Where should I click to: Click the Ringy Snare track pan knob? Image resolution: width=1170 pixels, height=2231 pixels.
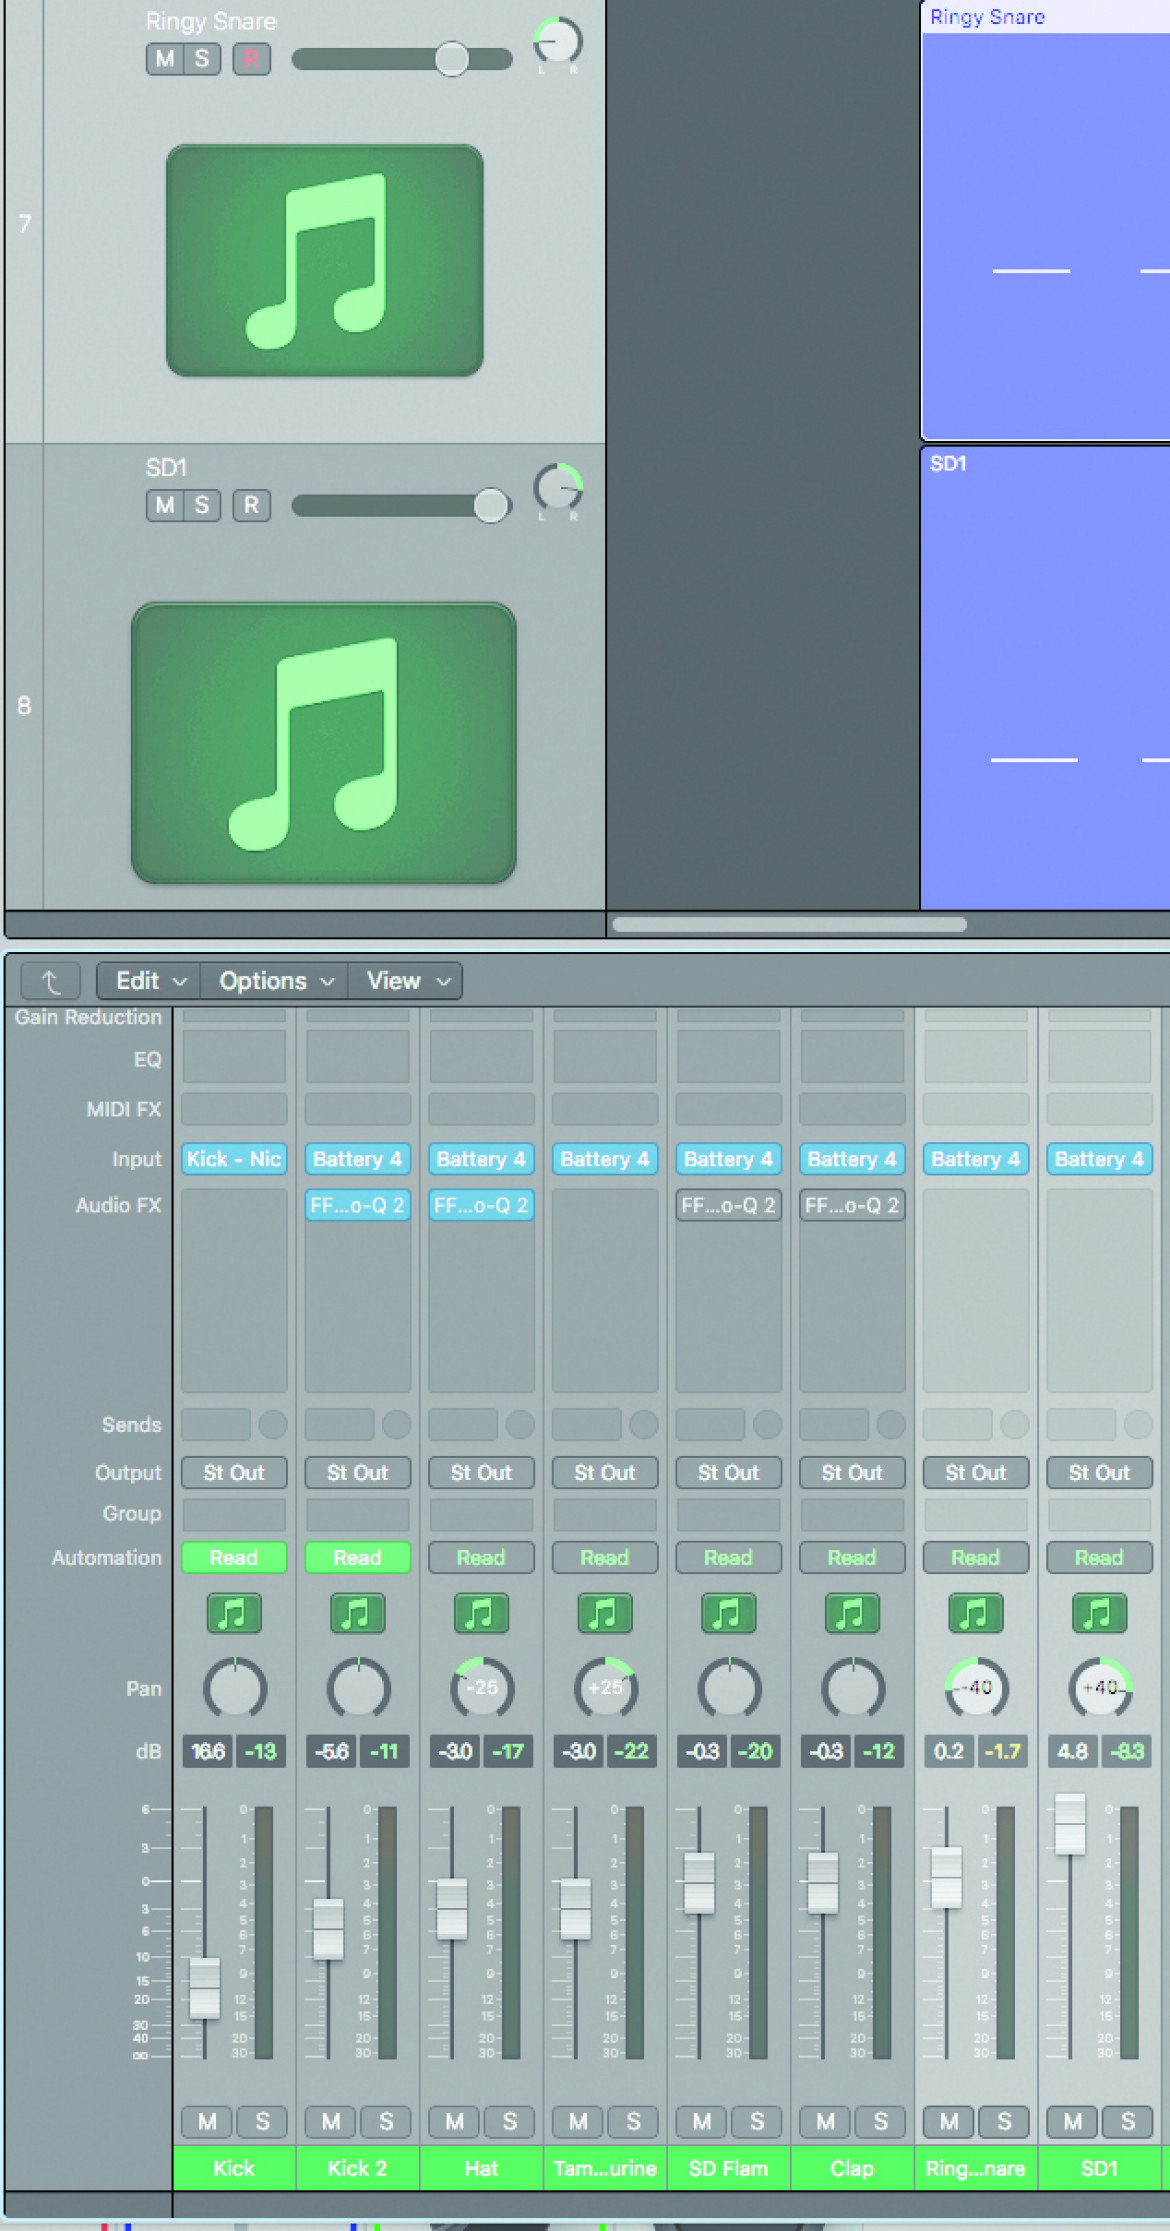(558, 43)
